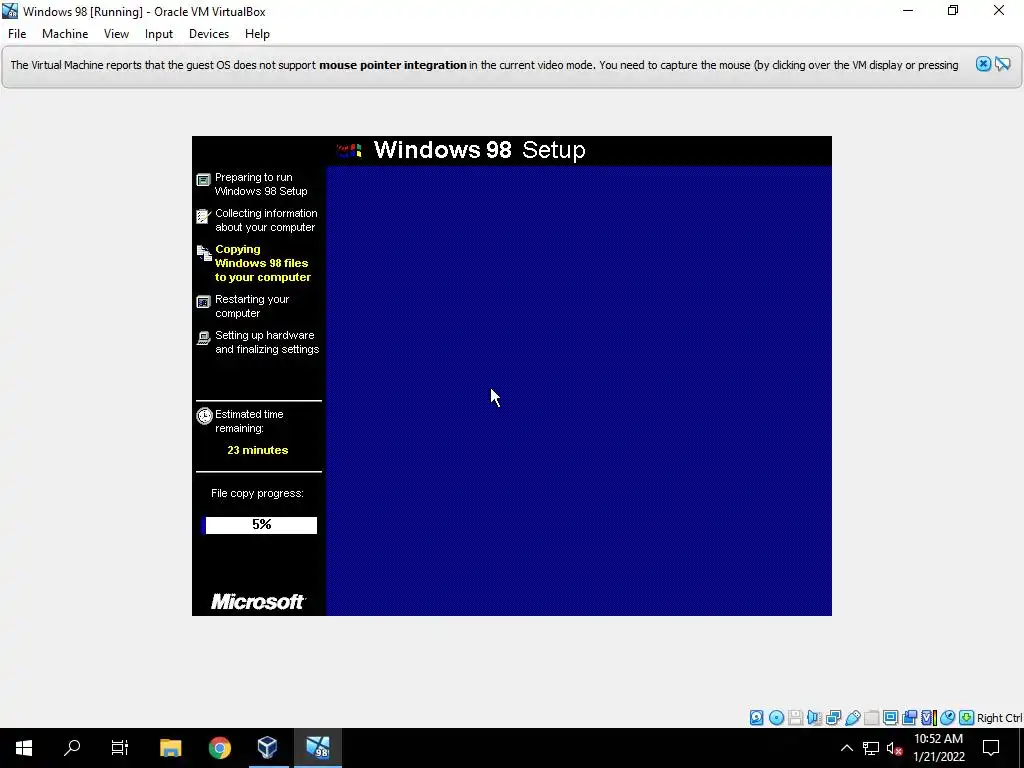Click the network adapters indicator
Image resolution: width=1024 pixels, height=768 pixels.
[x=833, y=718]
